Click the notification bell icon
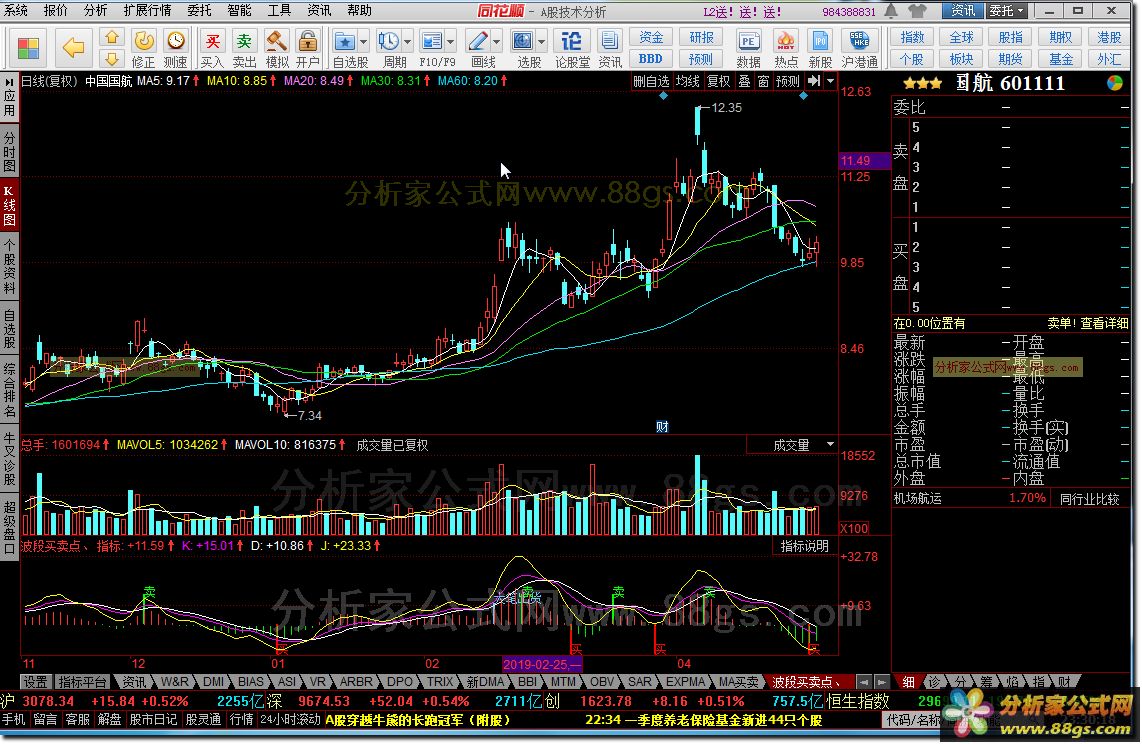This screenshot has width=1142, height=744. pyautogui.click(x=891, y=11)
